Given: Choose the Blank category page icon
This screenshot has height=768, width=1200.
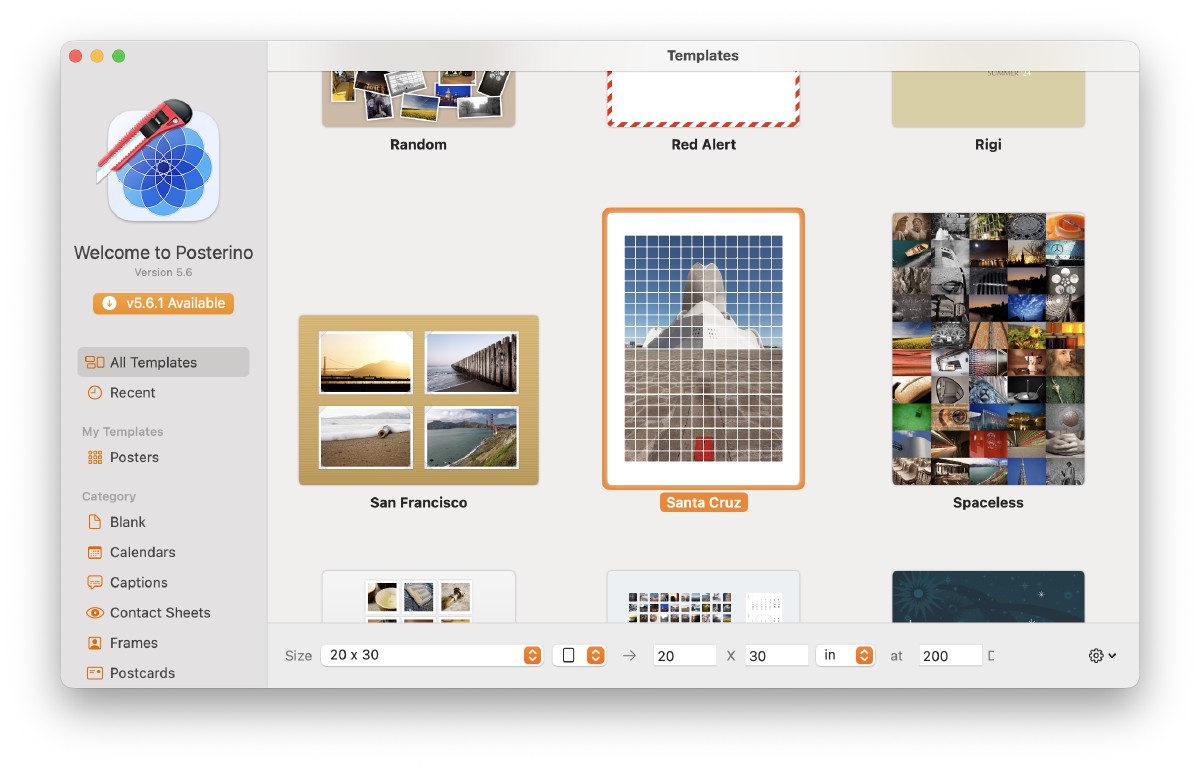Looking at the screenshot, I should [95, 522].
